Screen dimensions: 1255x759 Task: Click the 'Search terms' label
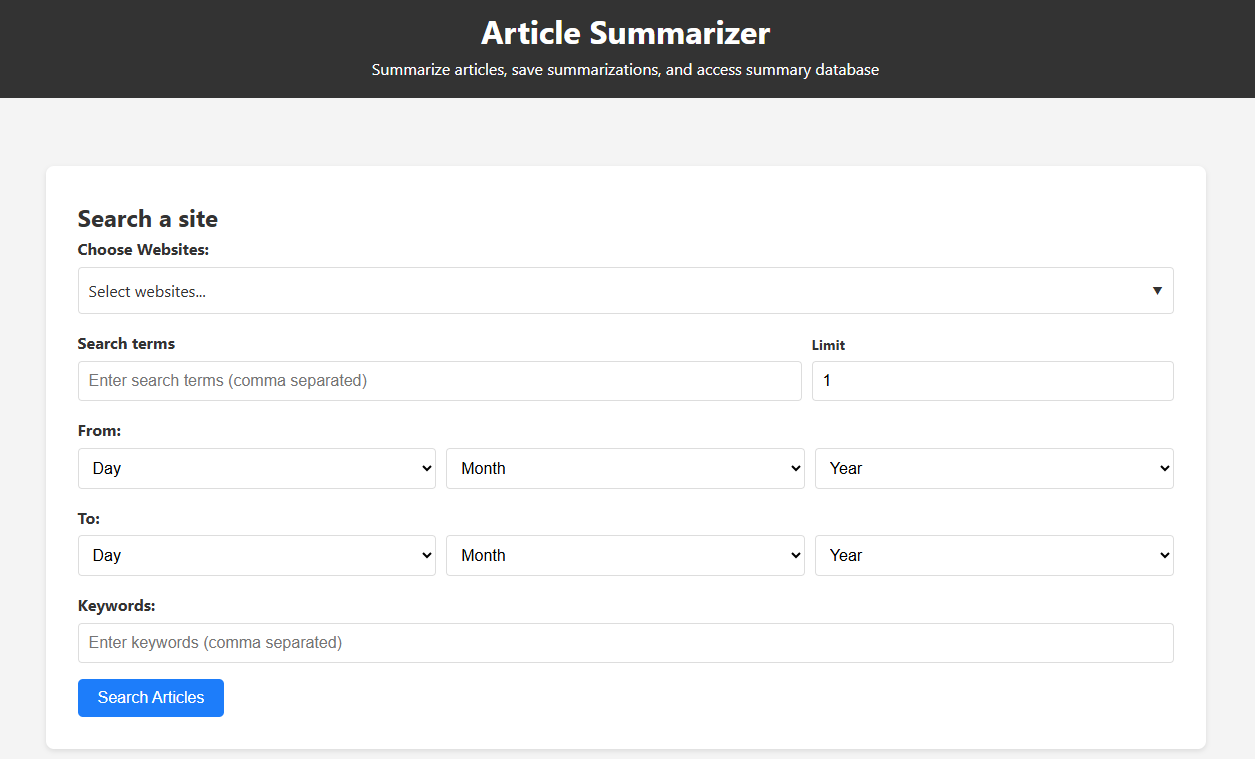[x=126, y=344]
